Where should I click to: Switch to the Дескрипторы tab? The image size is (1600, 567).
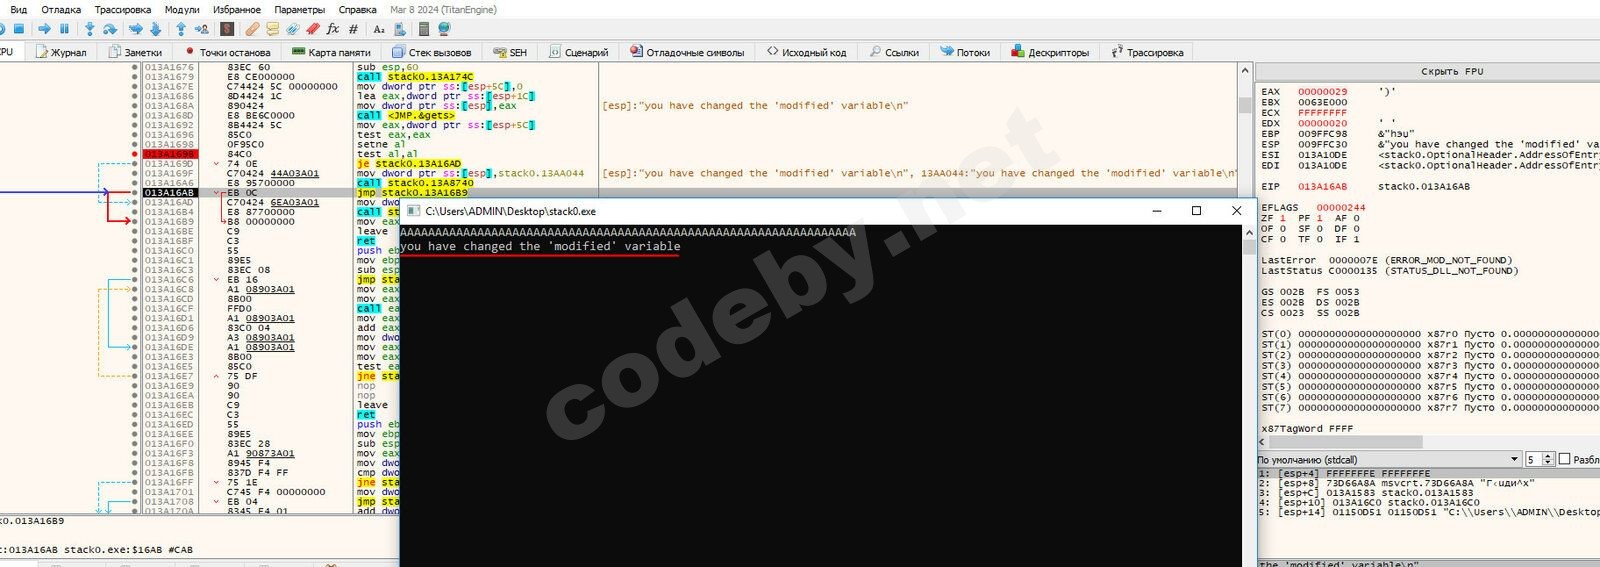[x=1050, y=52]
